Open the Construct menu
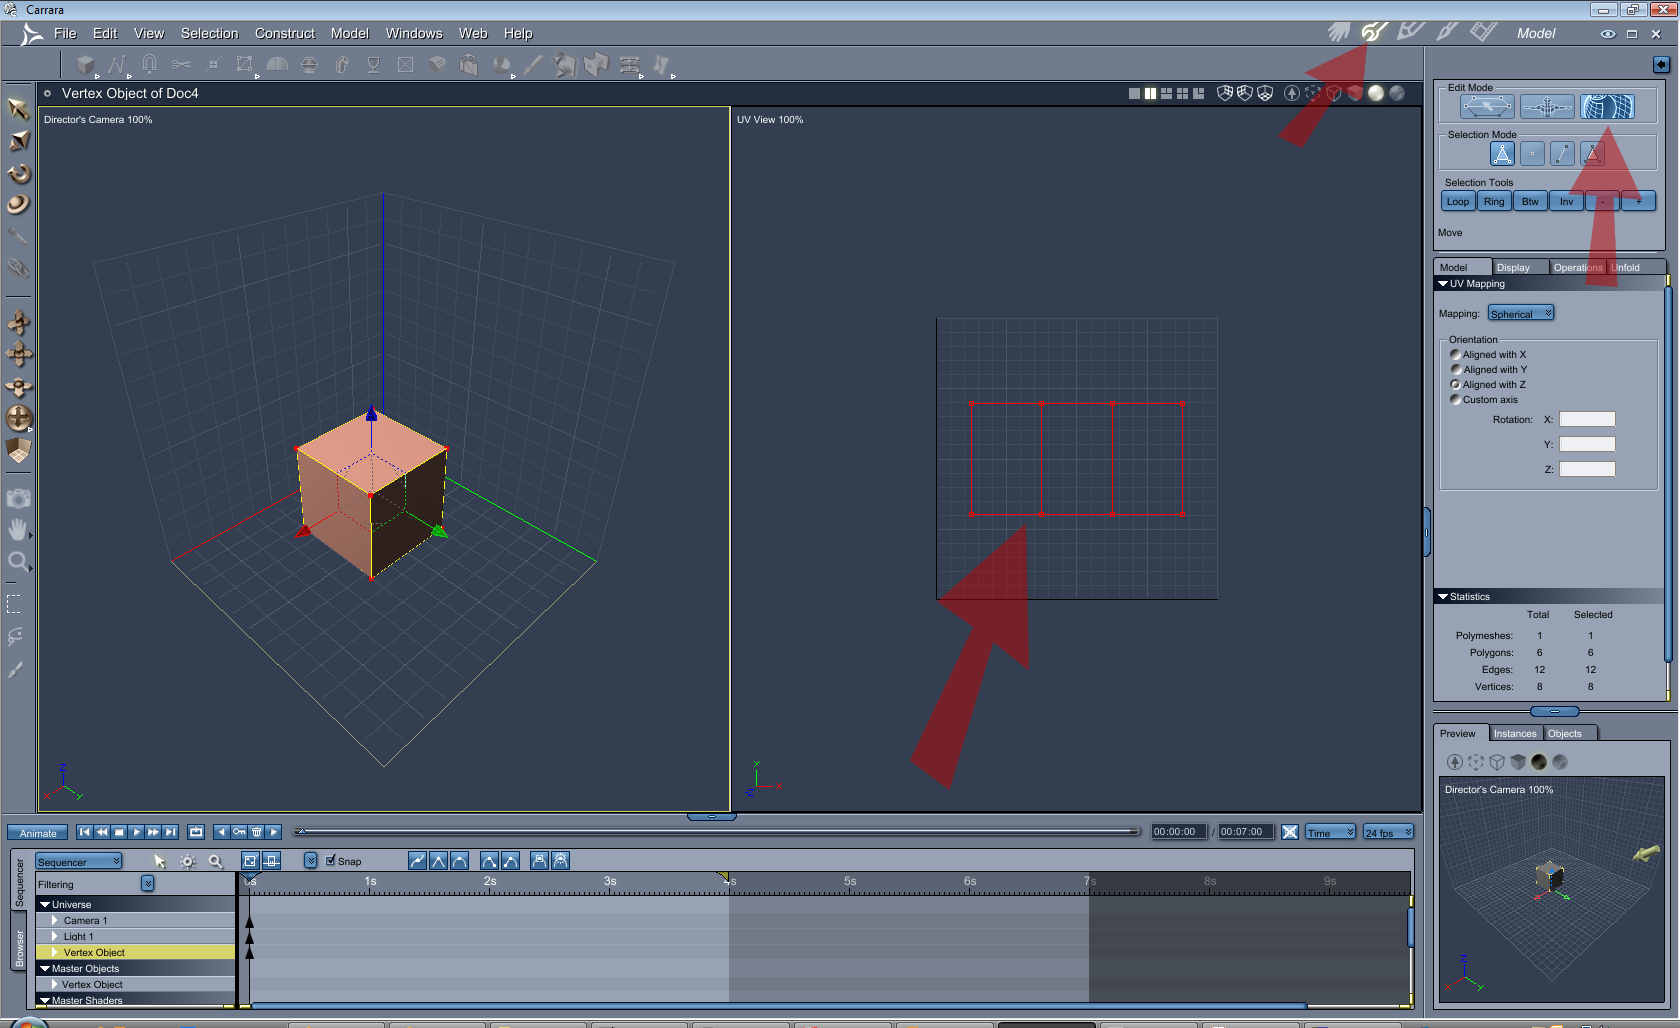Viewport: 1680px width, 1028px height. click(x=284, y=33)
